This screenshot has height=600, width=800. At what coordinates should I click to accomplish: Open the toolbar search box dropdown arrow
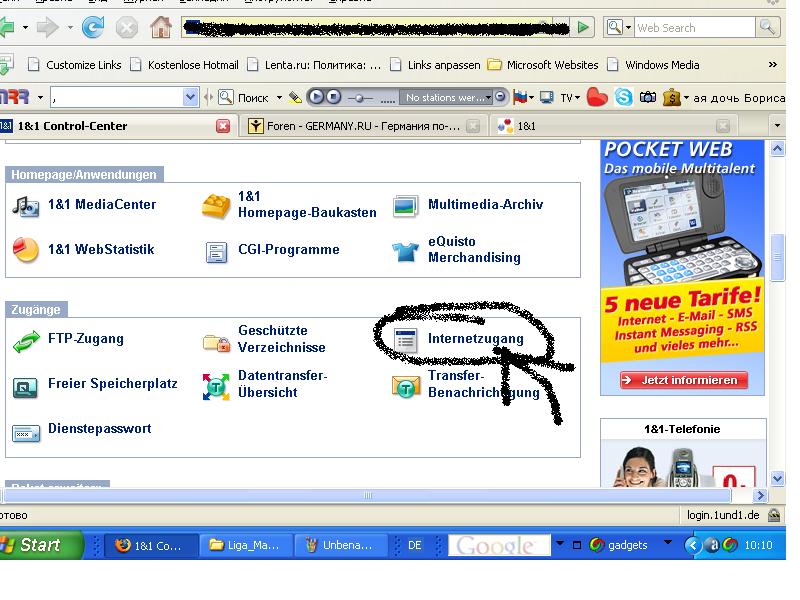pyautogui.click(x=190, y=97)
